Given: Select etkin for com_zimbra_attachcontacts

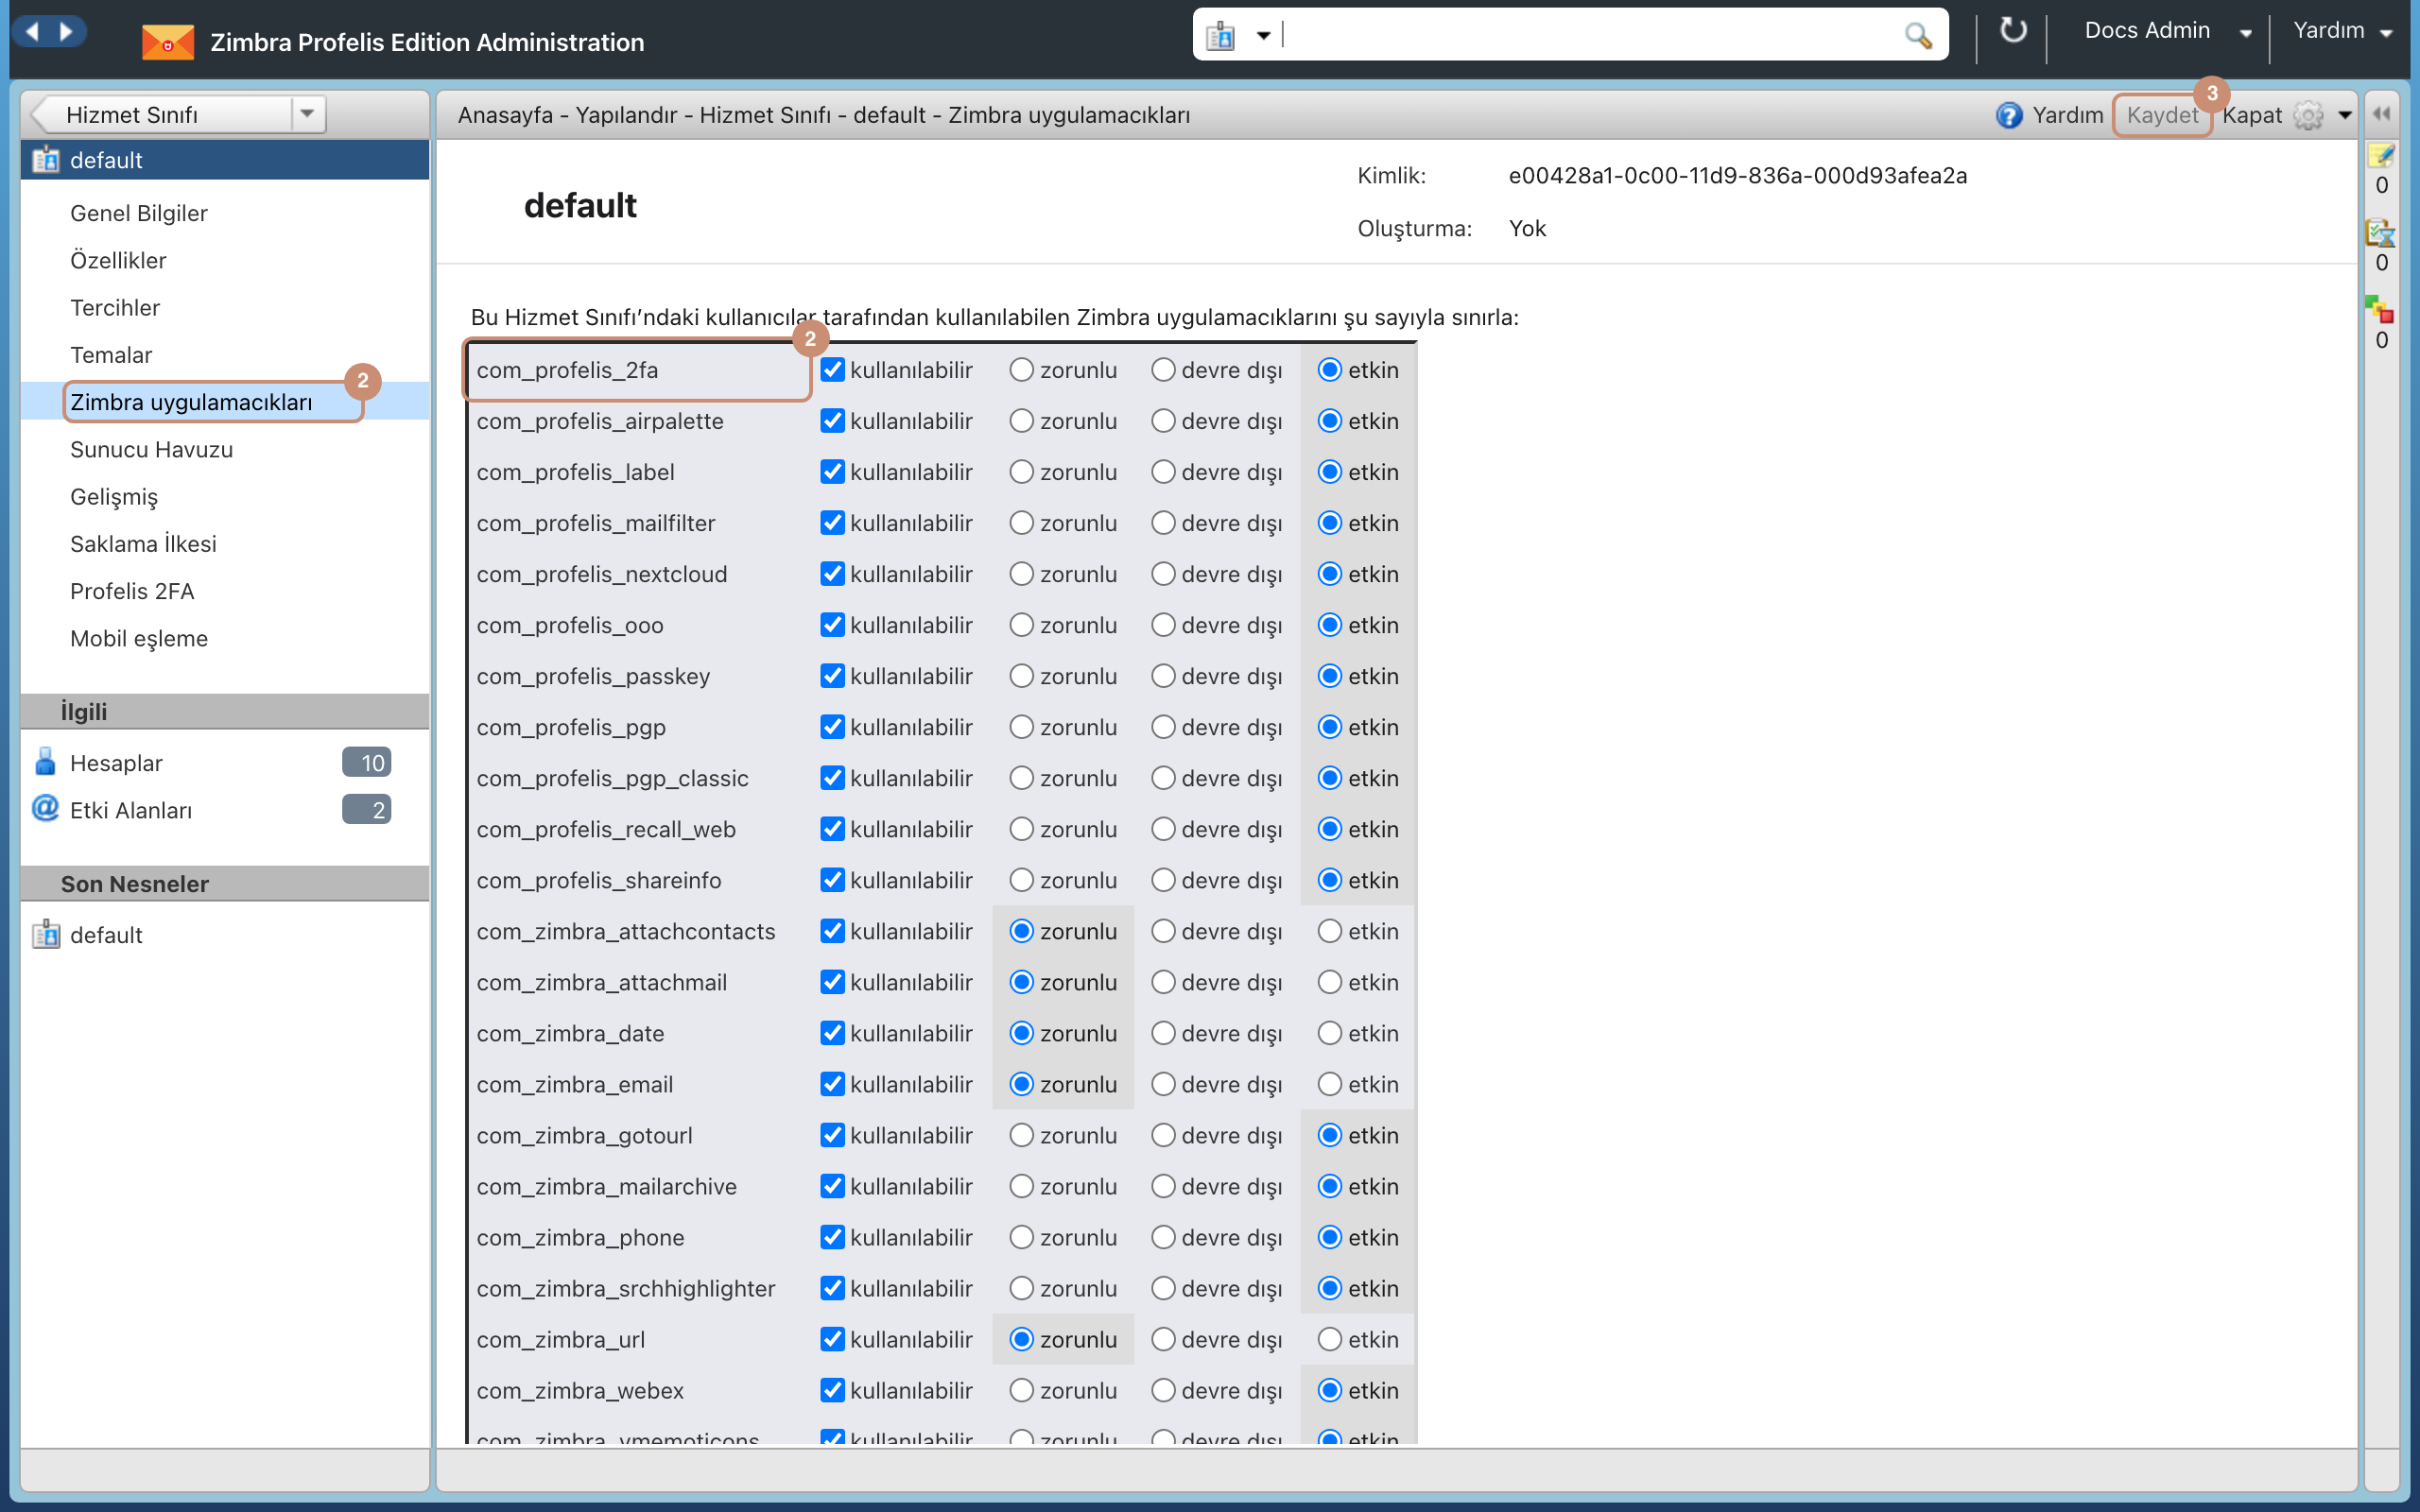Looking at the screenshot, I should (x=1329, y=931).
